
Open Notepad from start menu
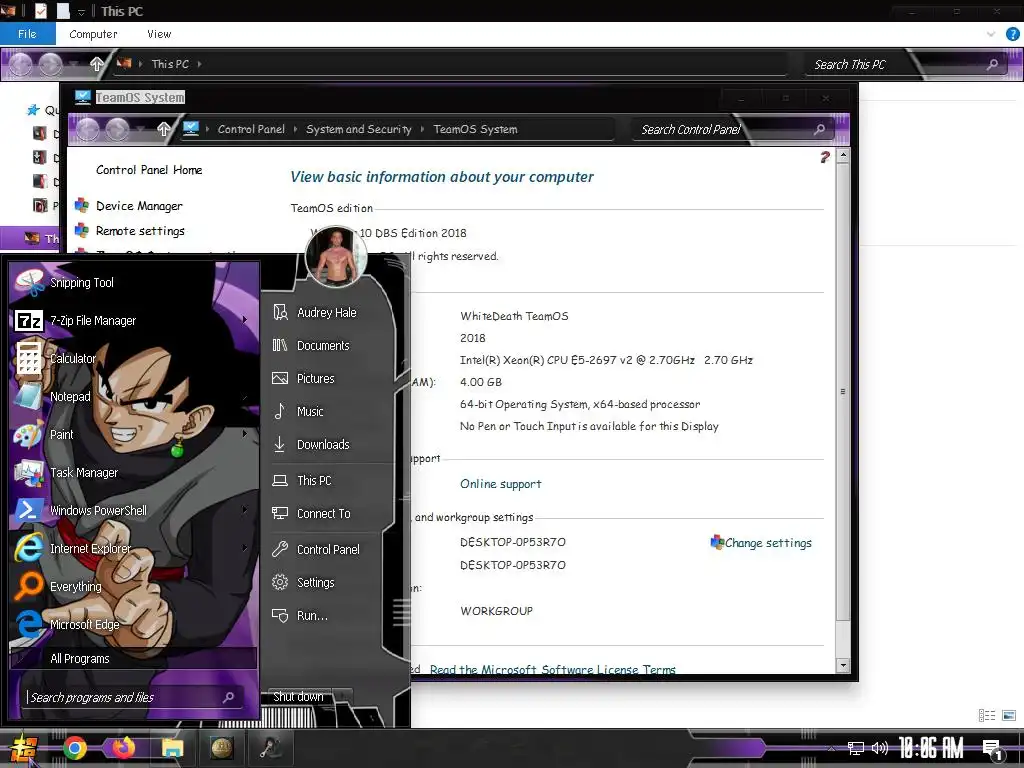click(134, 396)
